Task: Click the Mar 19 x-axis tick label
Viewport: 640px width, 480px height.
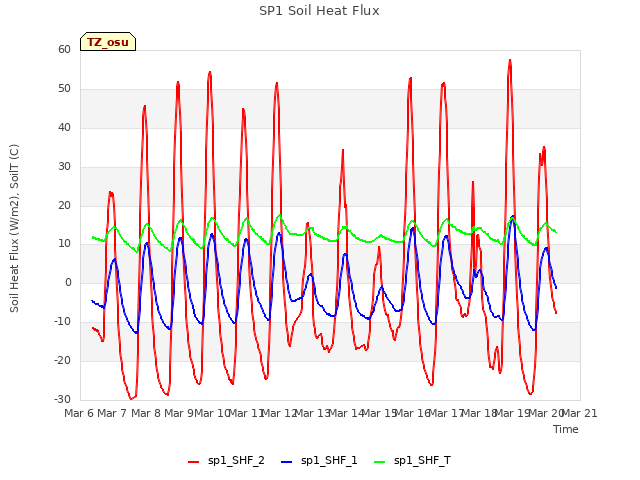Action: pyautogui.click(x=512, y=413)
